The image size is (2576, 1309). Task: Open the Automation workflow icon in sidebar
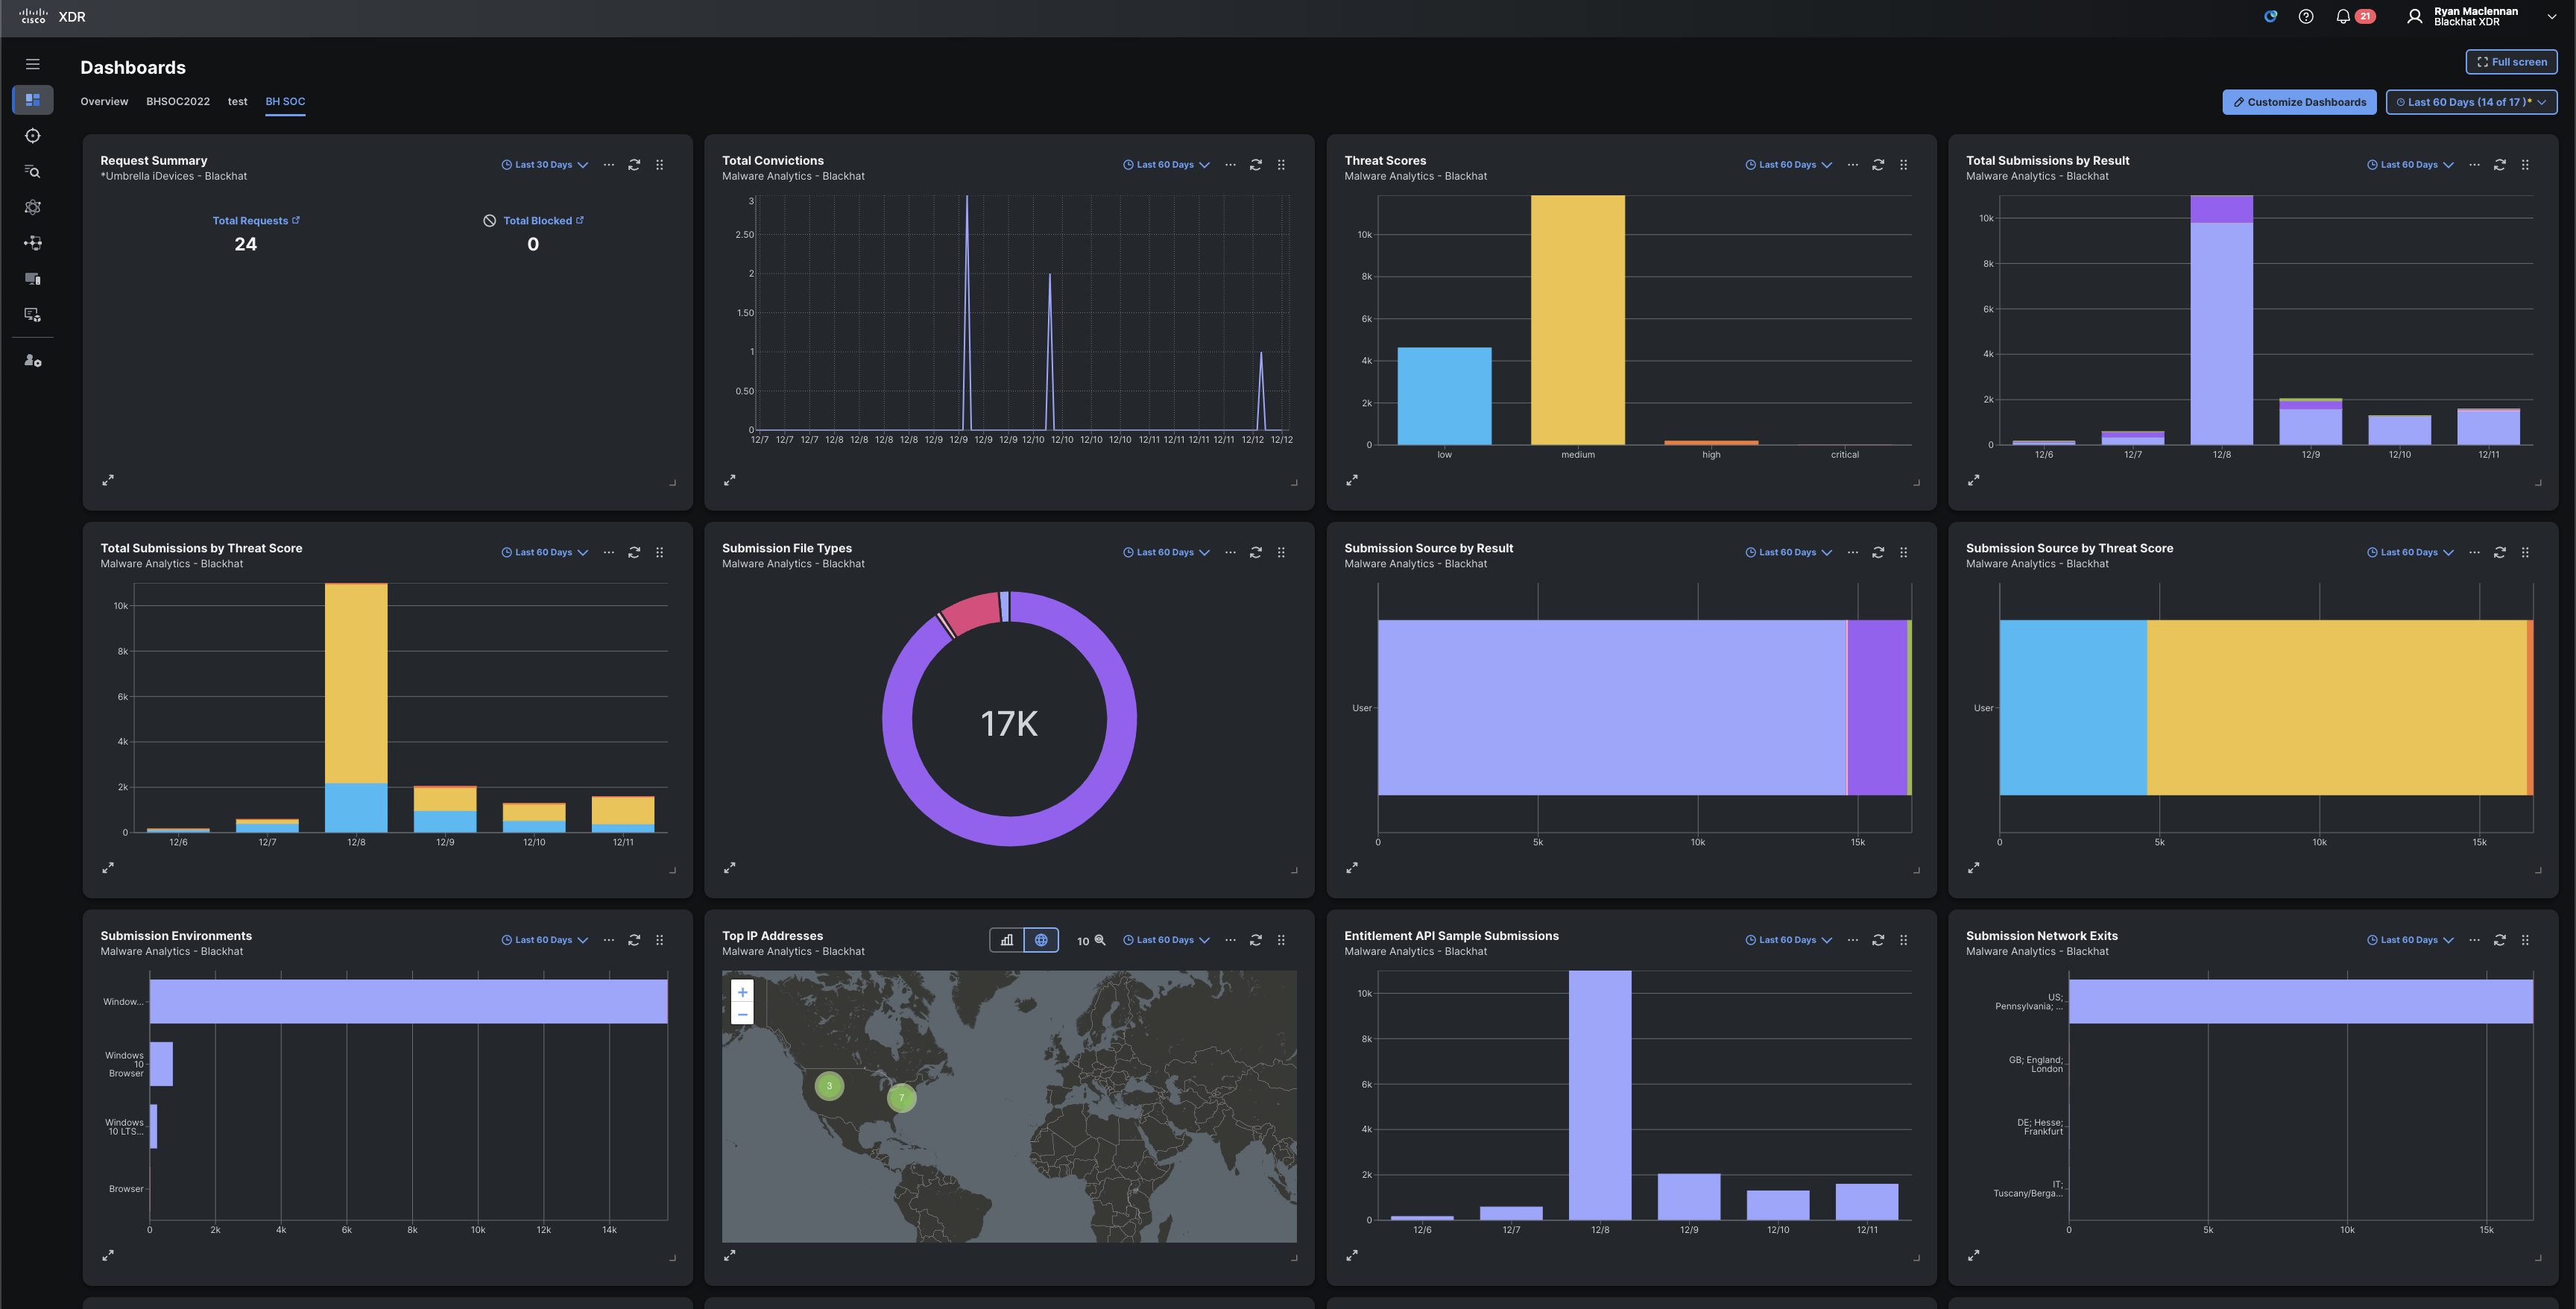click(32, 243)
